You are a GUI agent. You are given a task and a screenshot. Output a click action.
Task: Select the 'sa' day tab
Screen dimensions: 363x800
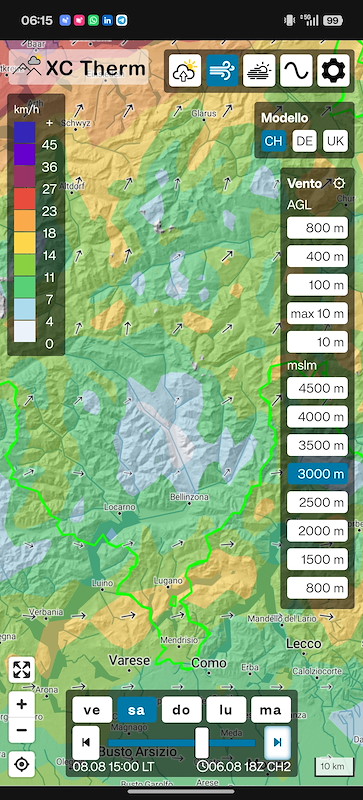coord(137,710)
